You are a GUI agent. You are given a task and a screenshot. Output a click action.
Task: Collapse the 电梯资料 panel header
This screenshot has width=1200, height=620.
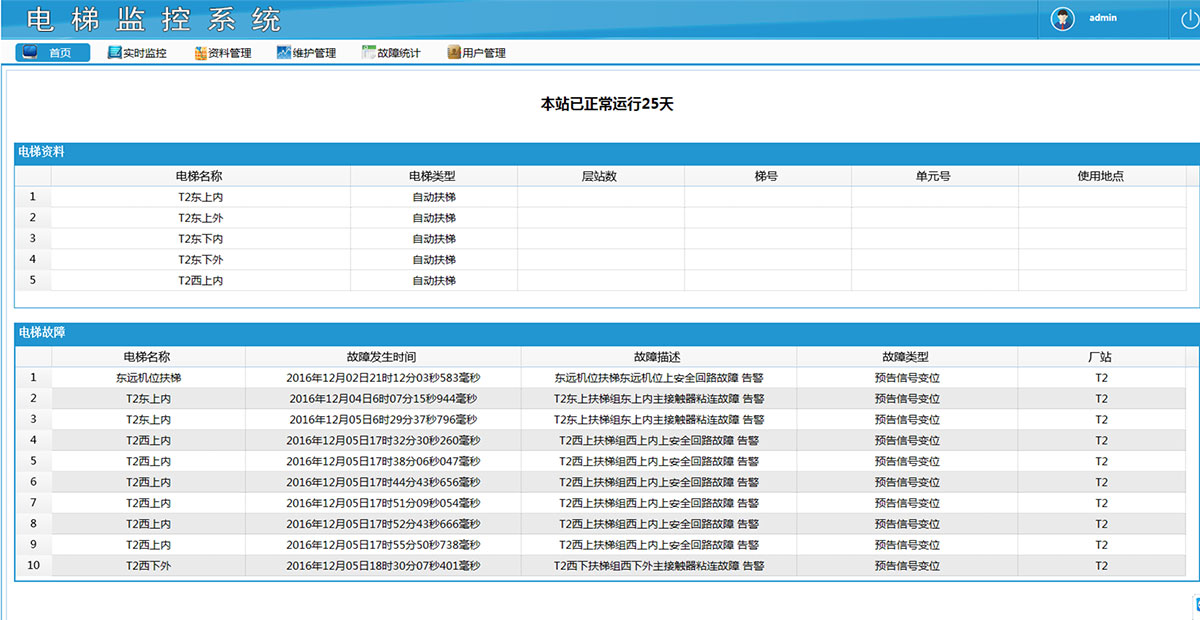41,152
